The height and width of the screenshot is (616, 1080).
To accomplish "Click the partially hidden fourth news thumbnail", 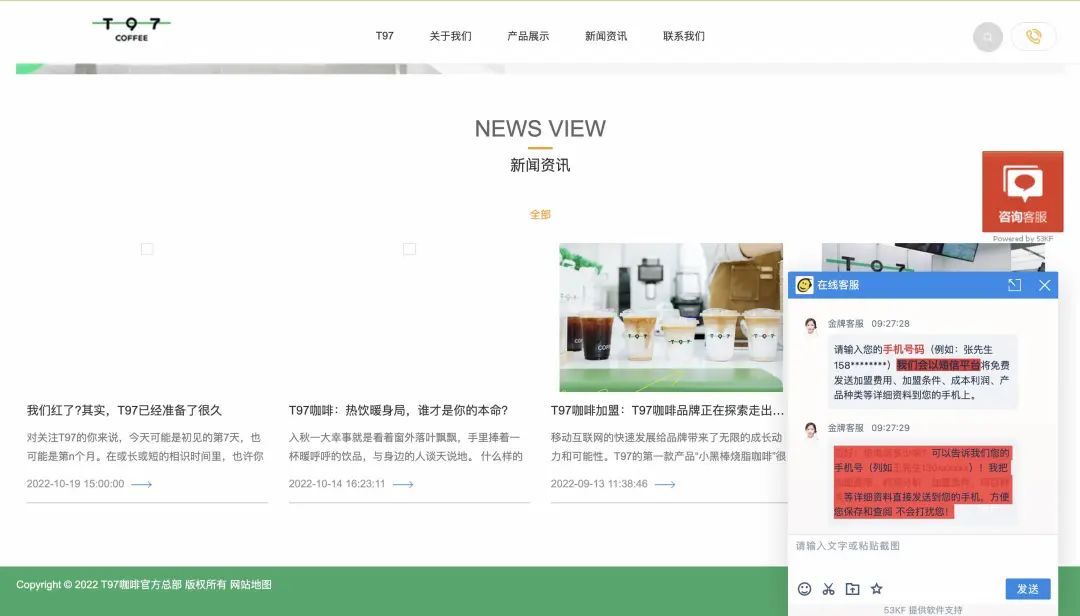I will pos(933,257).
